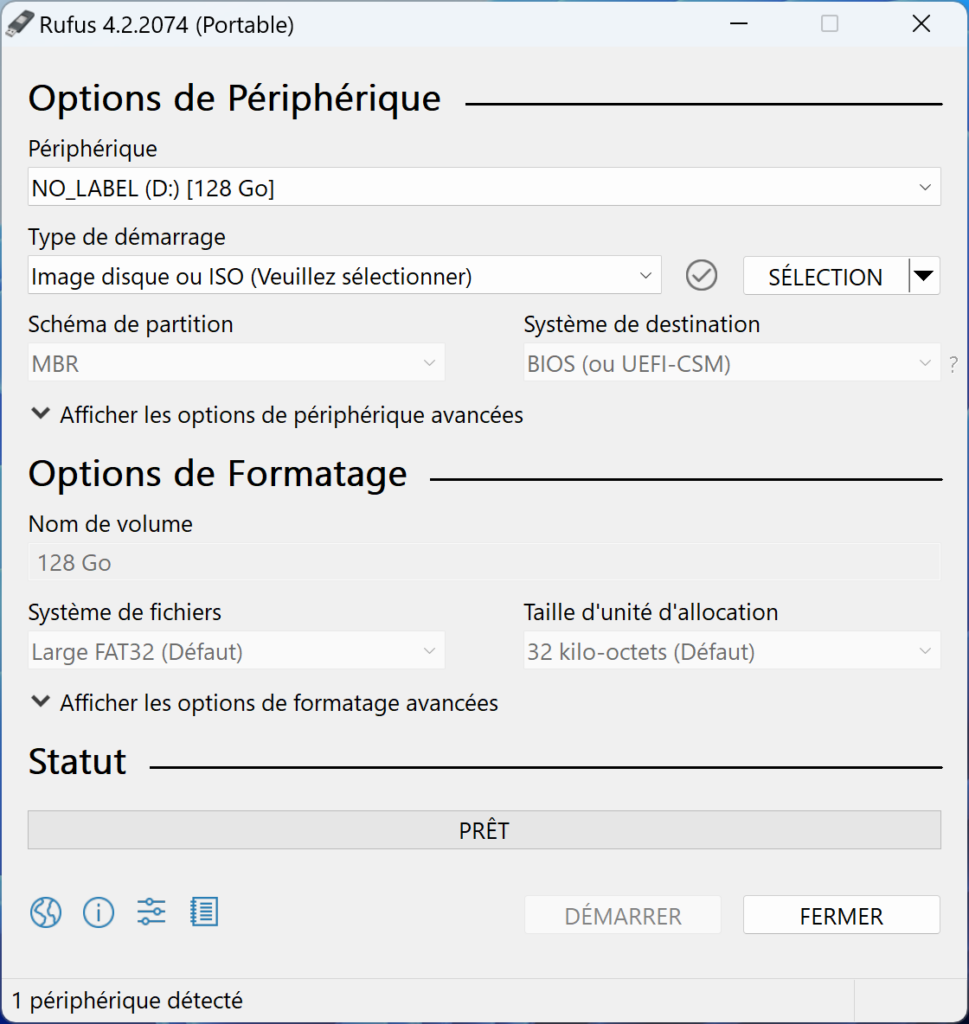
Task: Show the log icon
Action: [x=204, y=912]
